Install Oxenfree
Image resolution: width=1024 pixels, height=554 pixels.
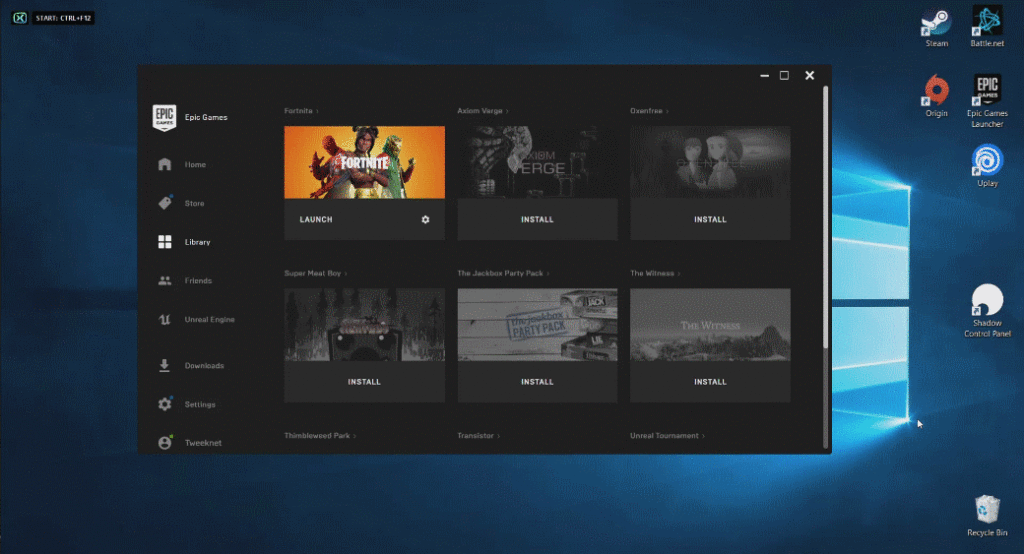pyautogui.click(x=710, y=220)
